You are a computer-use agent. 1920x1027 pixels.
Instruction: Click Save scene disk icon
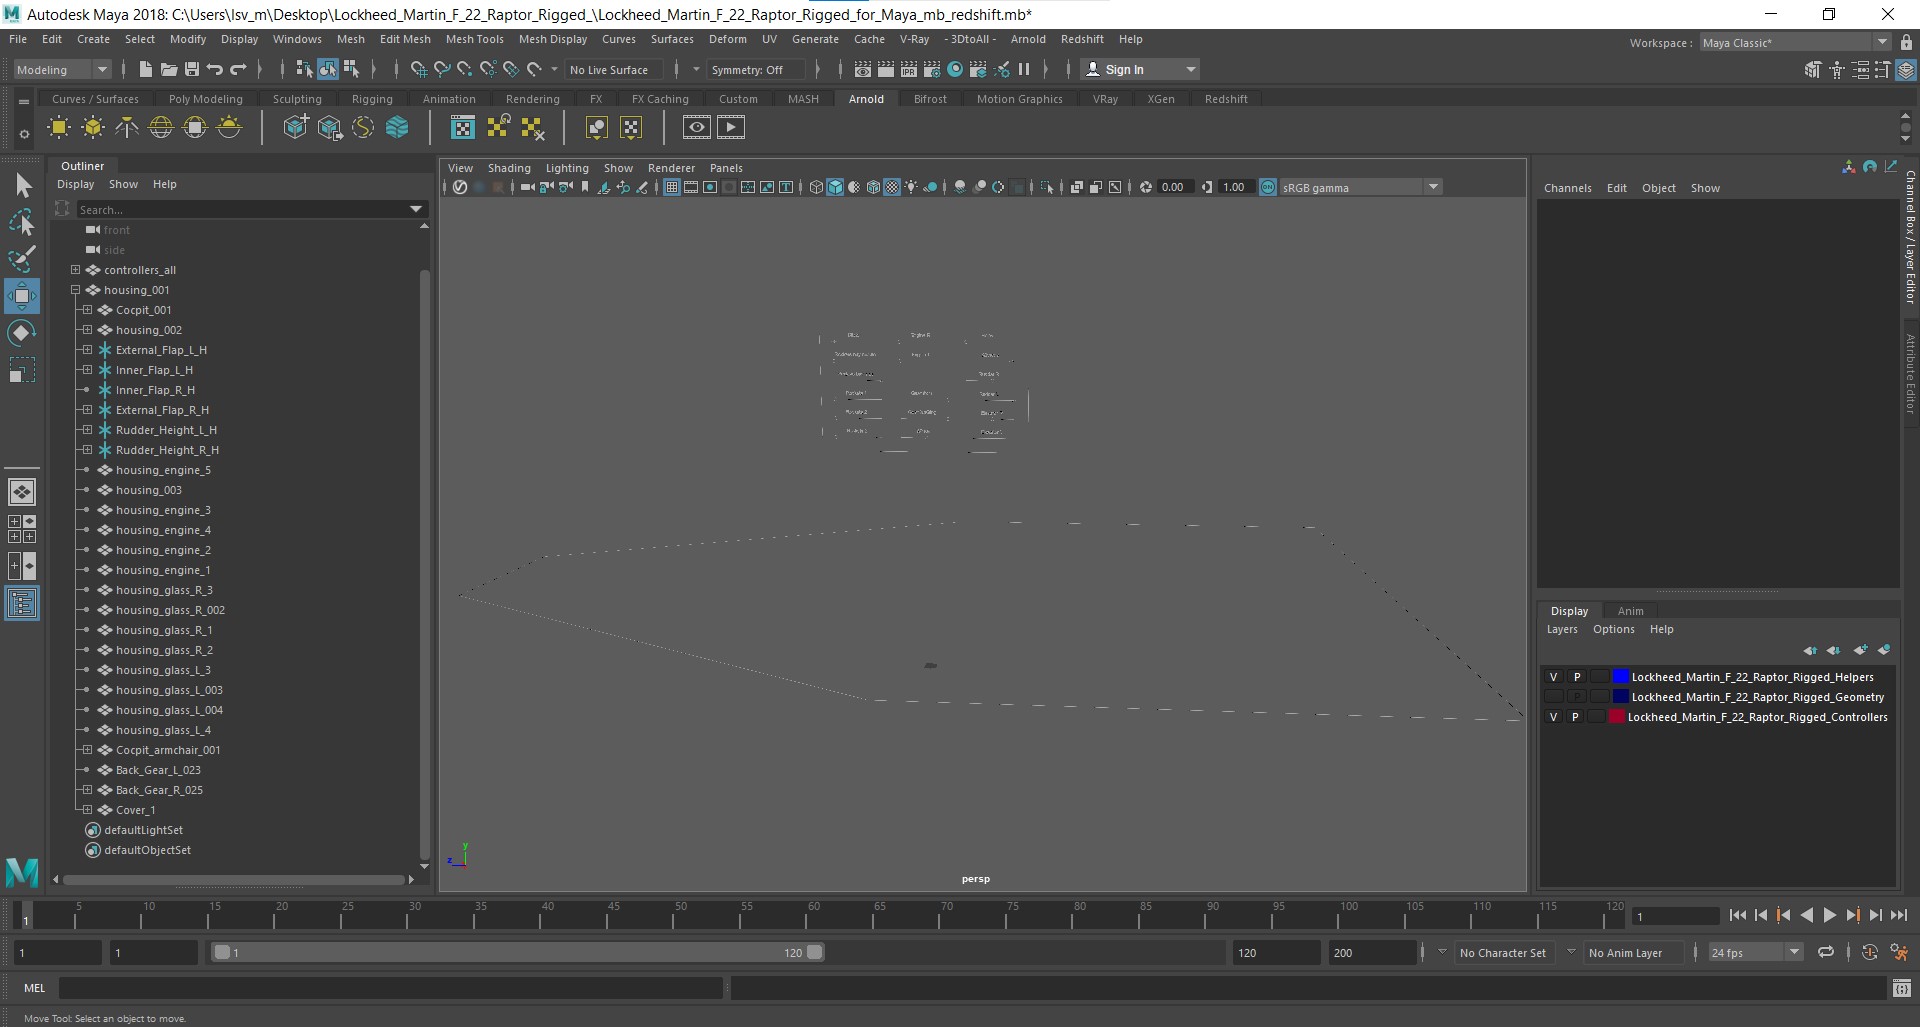191,69
